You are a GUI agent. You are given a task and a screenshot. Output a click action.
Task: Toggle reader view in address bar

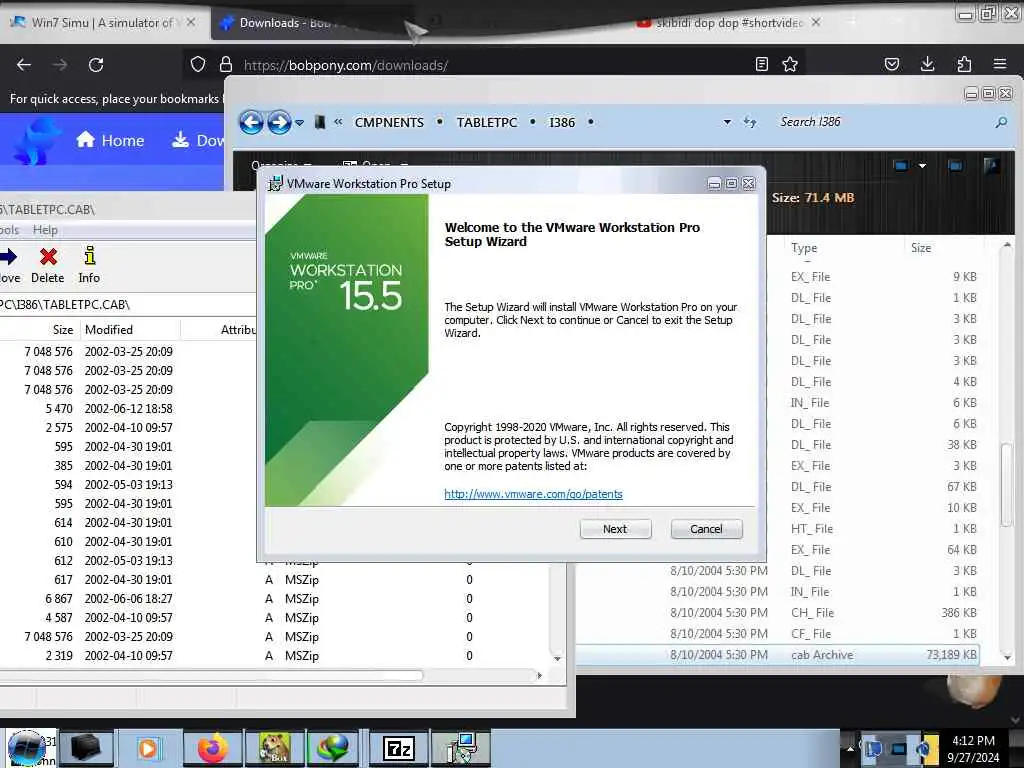click(x=761, y=64)
